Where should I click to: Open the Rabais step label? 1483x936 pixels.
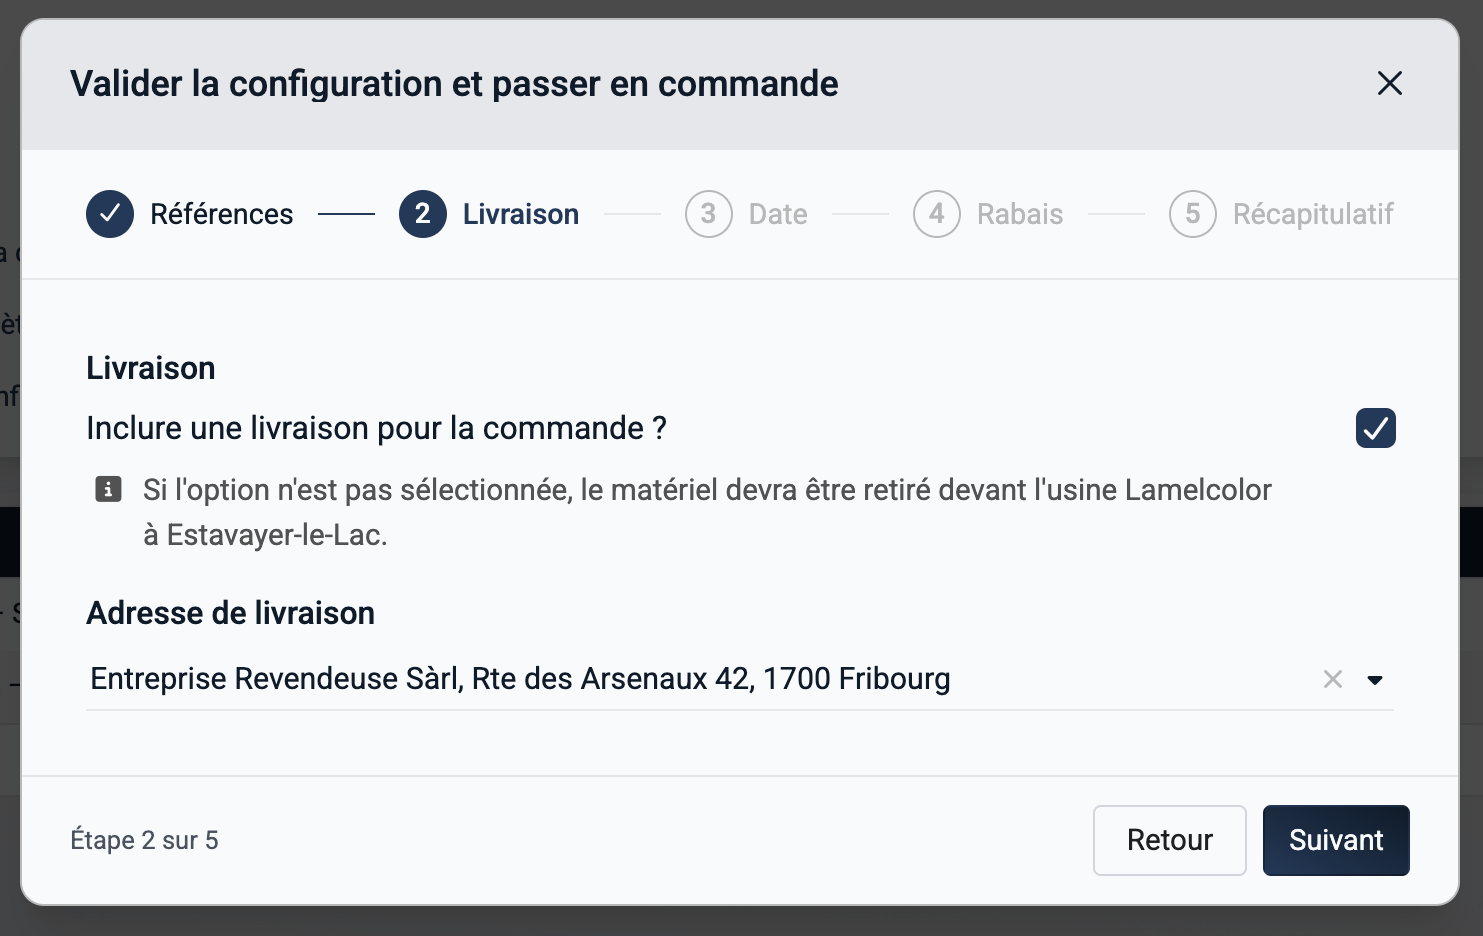pos(1020,214)
